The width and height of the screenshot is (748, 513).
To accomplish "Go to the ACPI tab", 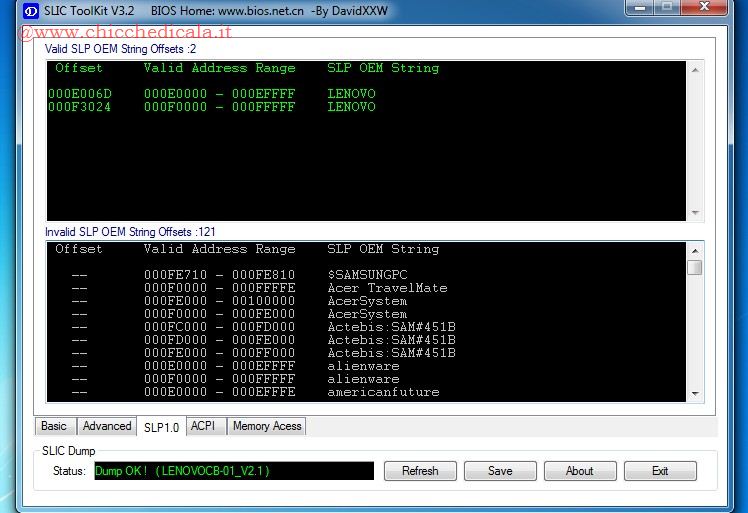I will point(203,426).
